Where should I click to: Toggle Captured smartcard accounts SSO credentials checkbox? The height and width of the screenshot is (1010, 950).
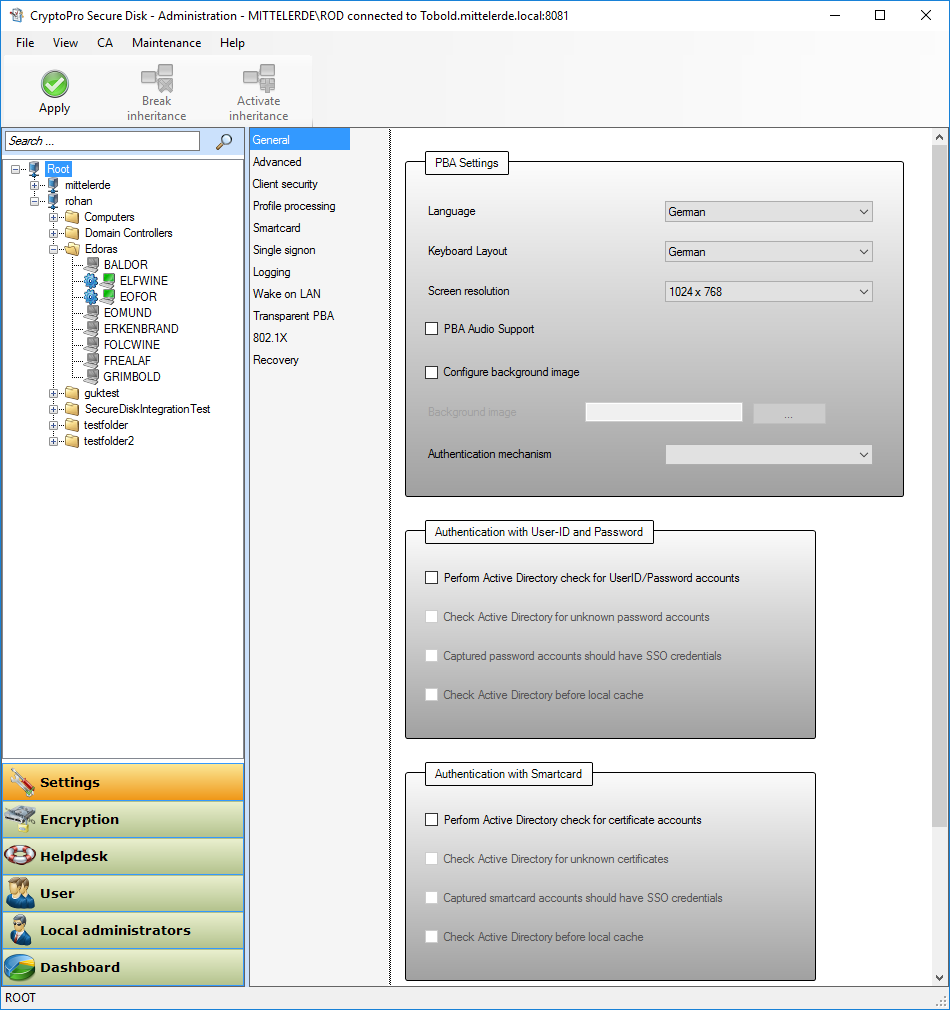tap(432, 898)
